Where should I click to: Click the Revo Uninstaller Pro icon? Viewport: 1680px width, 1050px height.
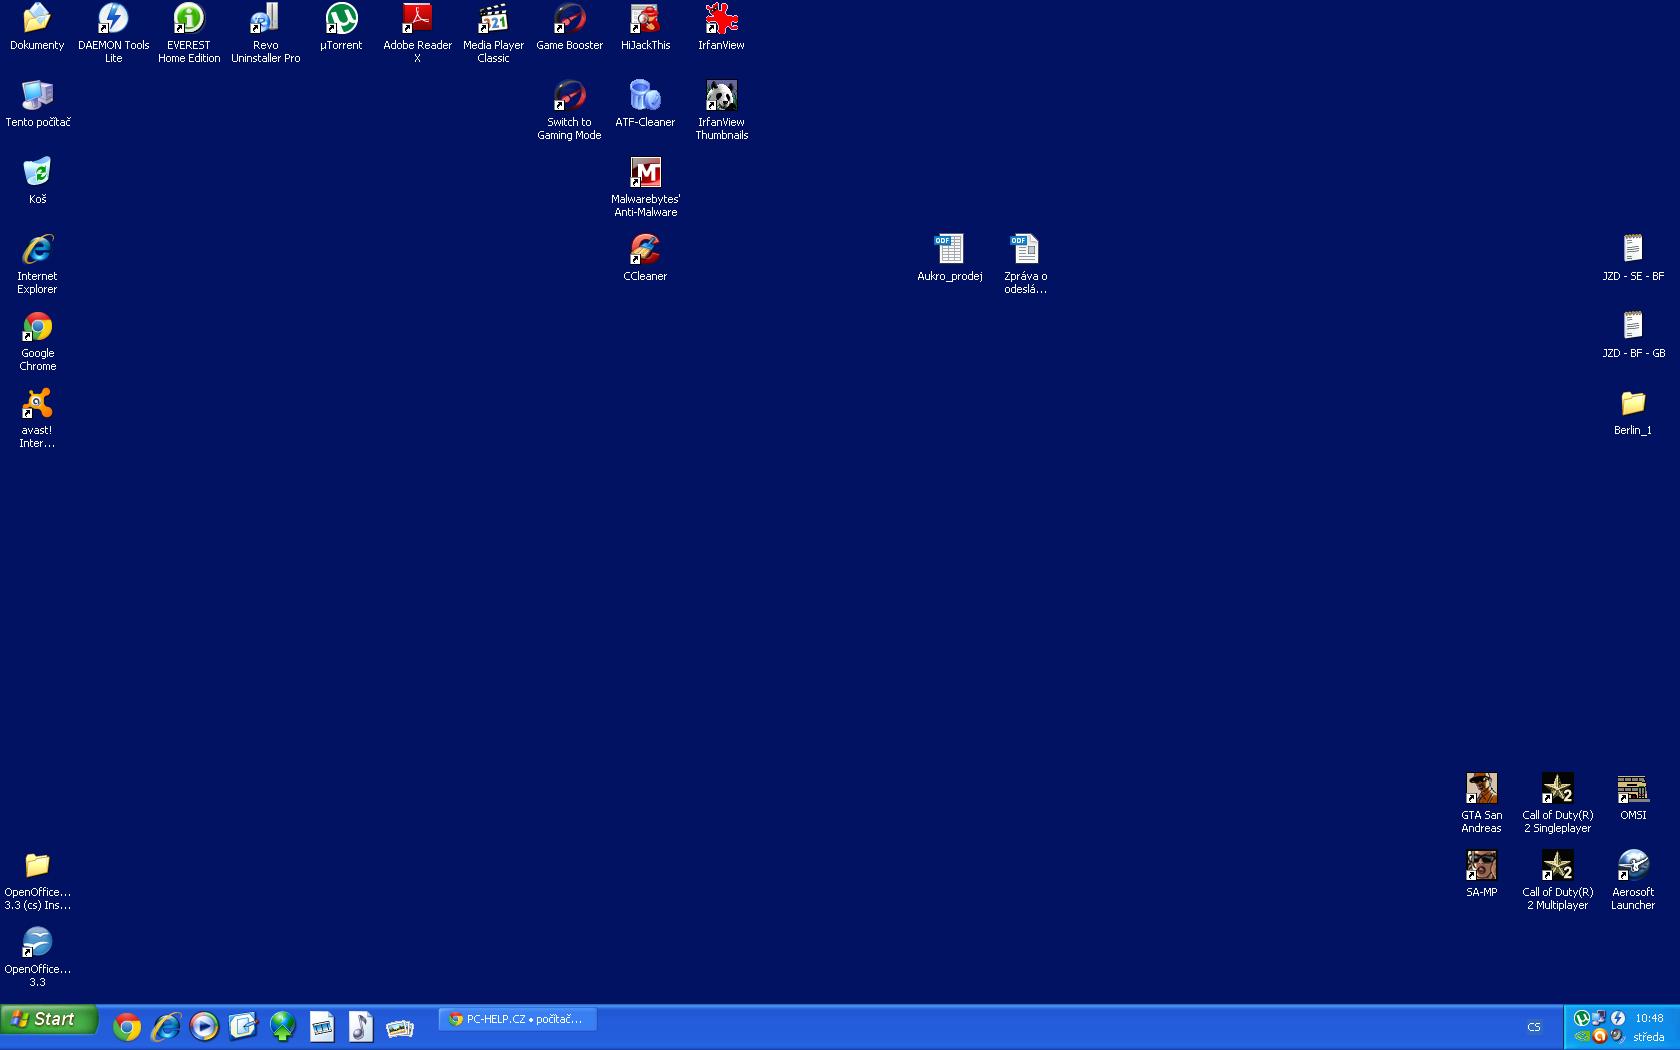coord(265,19)
